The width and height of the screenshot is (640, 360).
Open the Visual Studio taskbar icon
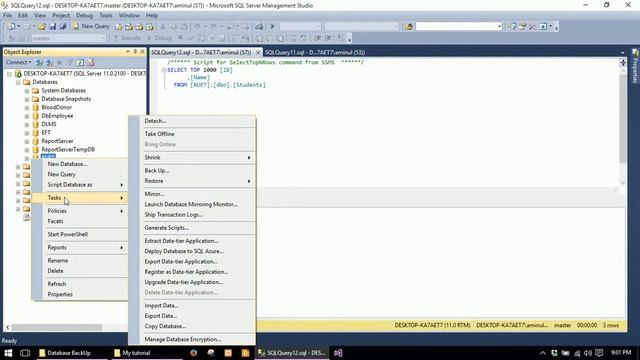[338, 353]
